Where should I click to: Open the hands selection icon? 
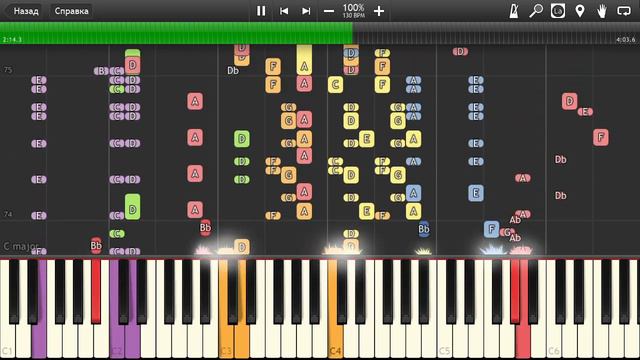pyautogui.click(x=602, y=11)
